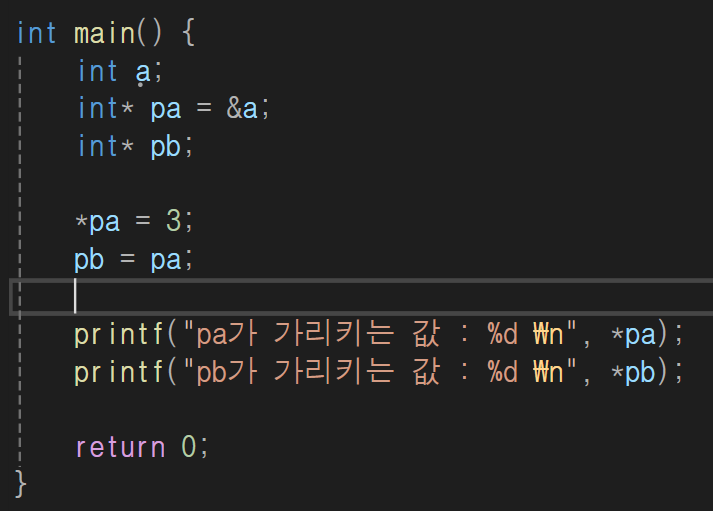Click '&a' in the pa declaration
Screen dimensions: 713x511
[242, 109]
